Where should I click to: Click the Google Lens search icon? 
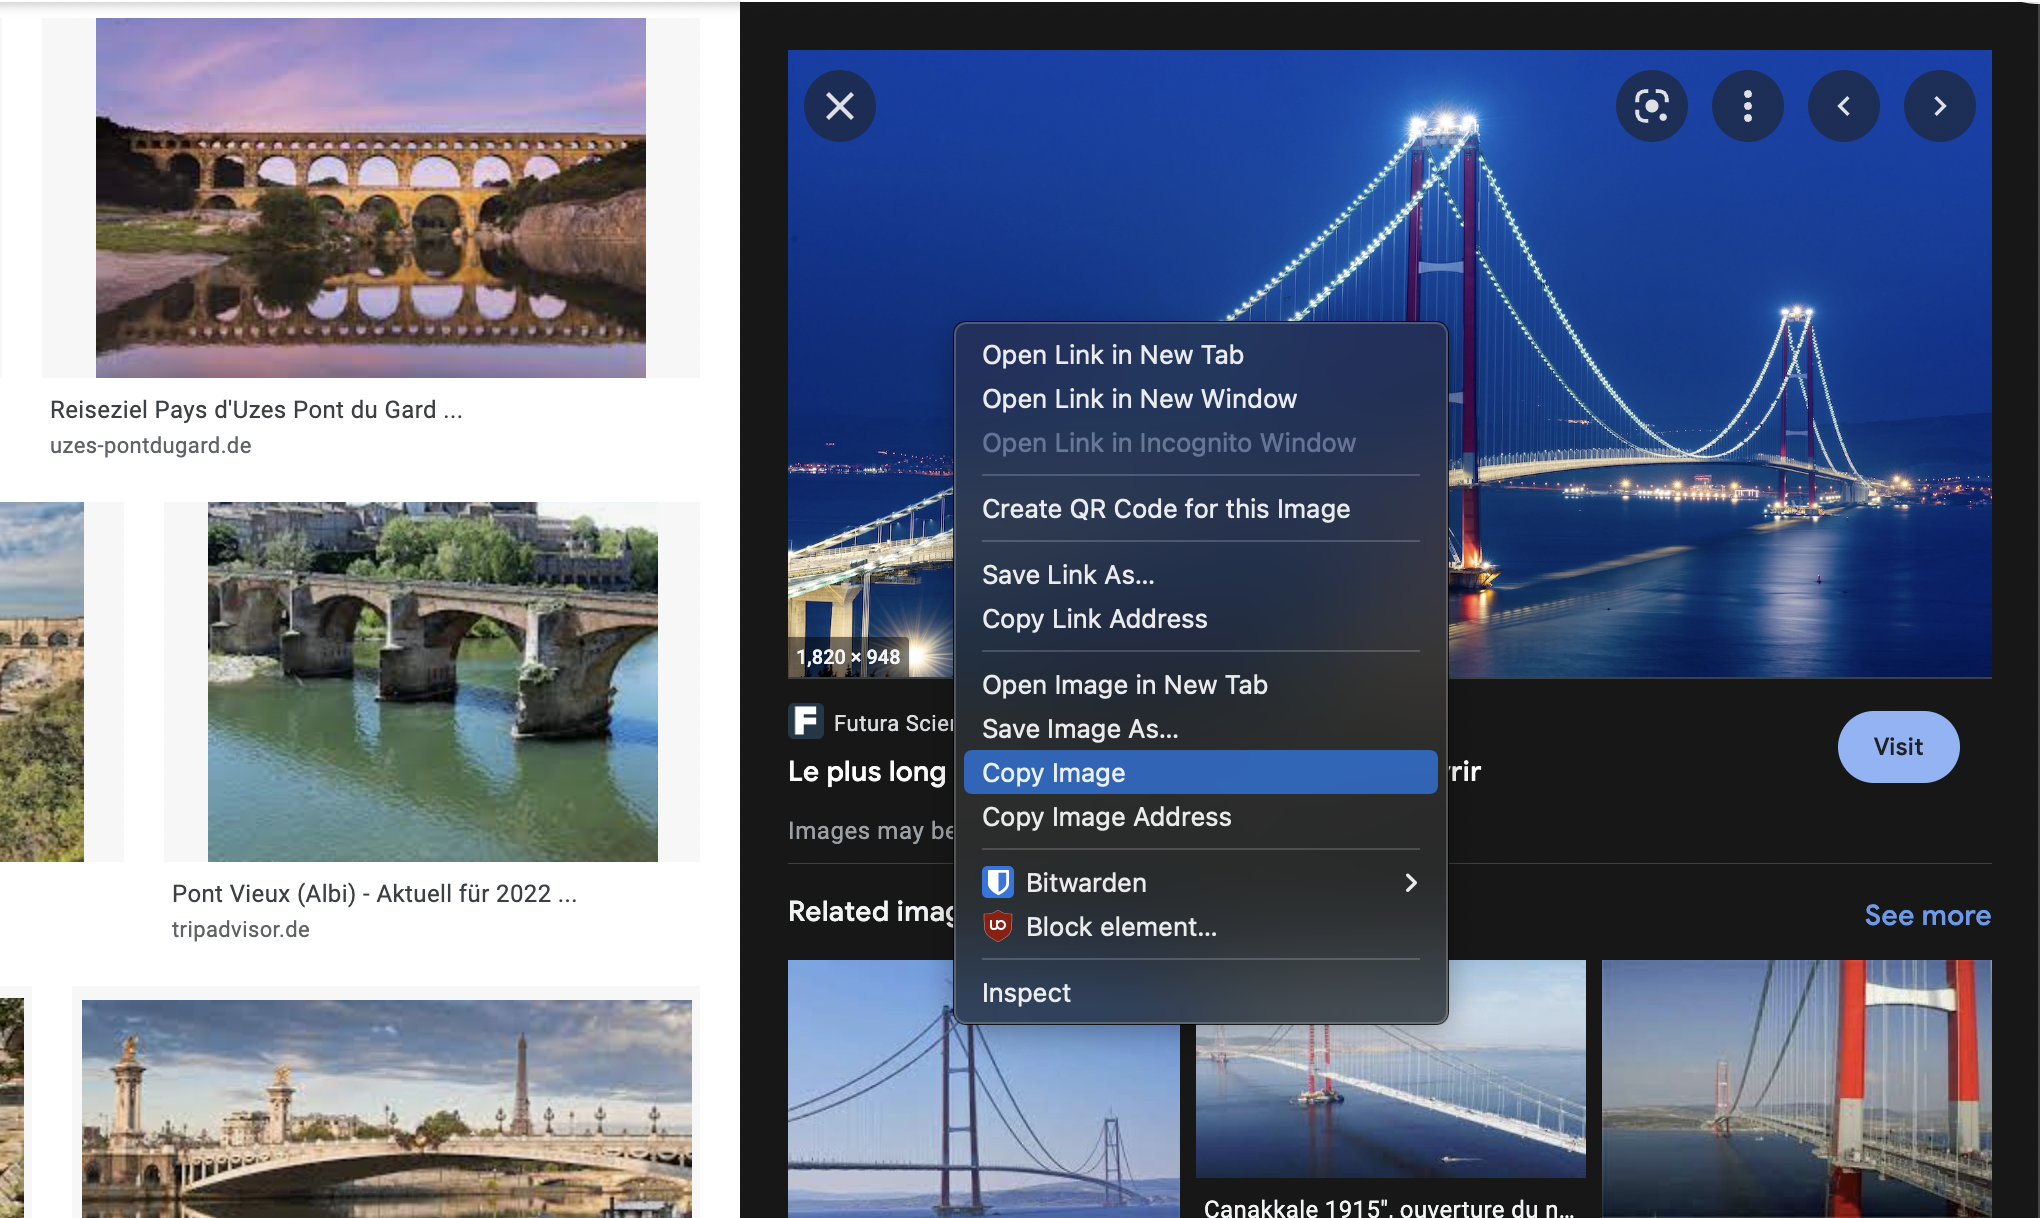[1651, 104]
